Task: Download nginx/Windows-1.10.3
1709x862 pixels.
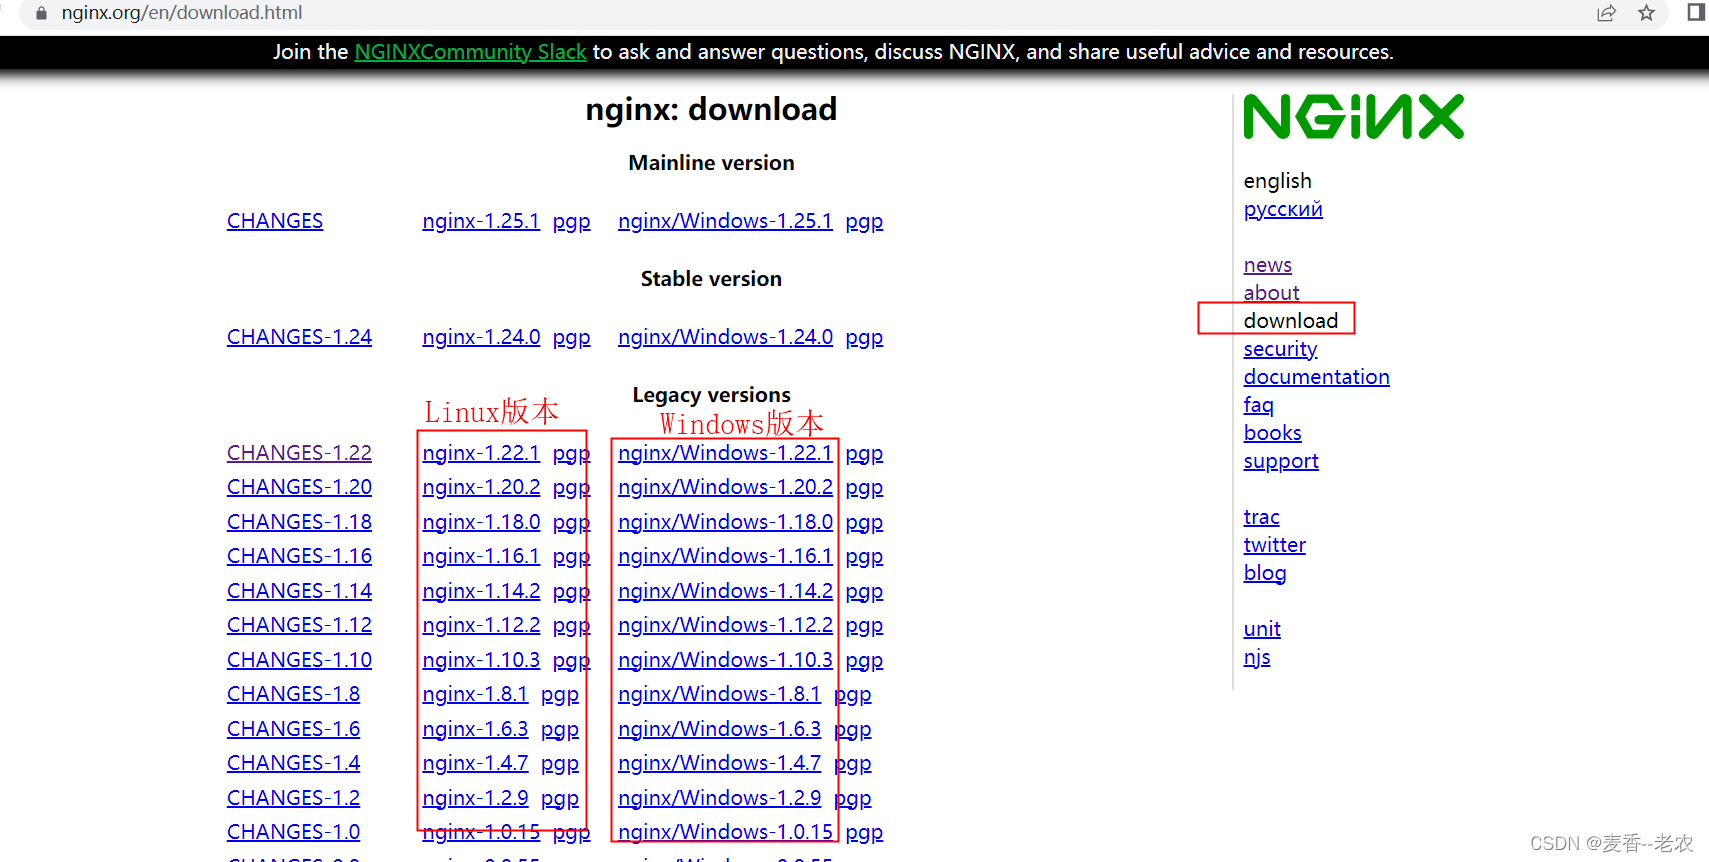Action: tap(725, 660)
